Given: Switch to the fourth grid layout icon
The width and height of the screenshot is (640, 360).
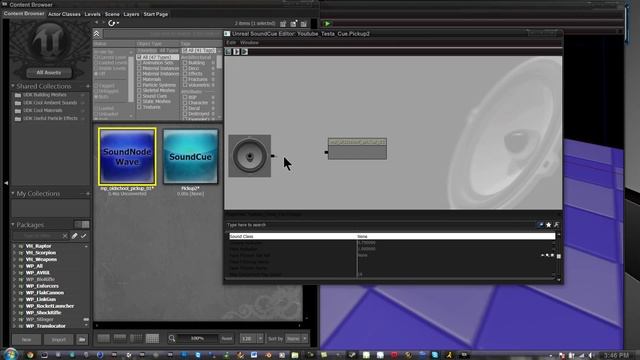Looking at the screenshot, I should point(152,338).
